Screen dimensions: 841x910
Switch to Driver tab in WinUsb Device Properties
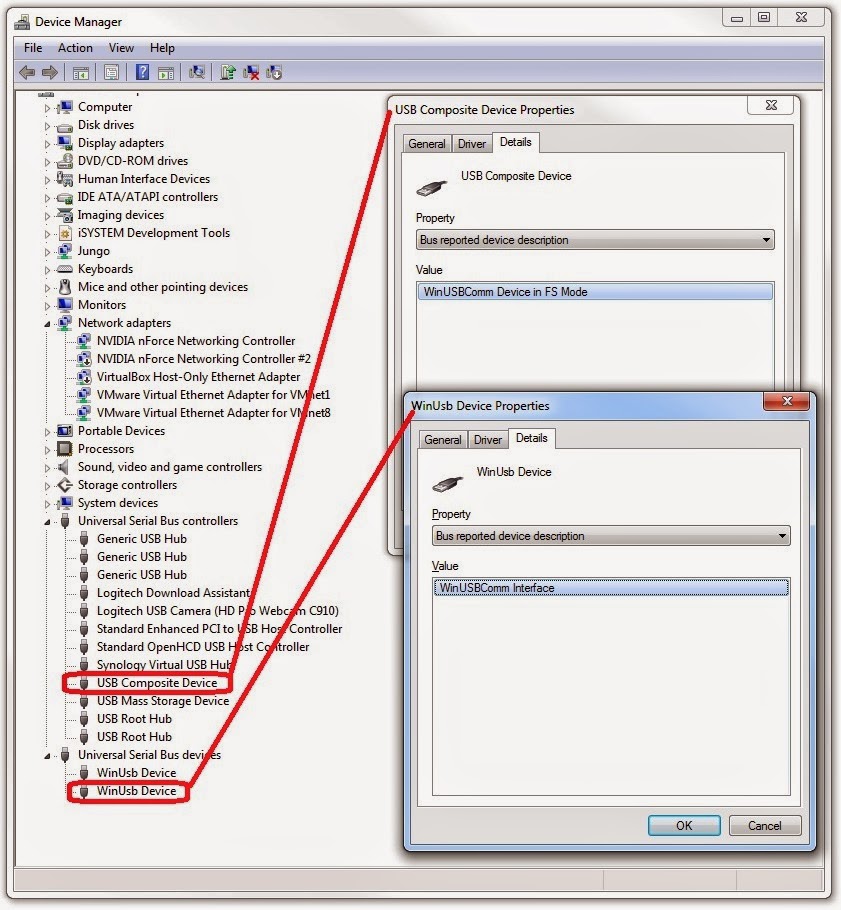[488, 439]
